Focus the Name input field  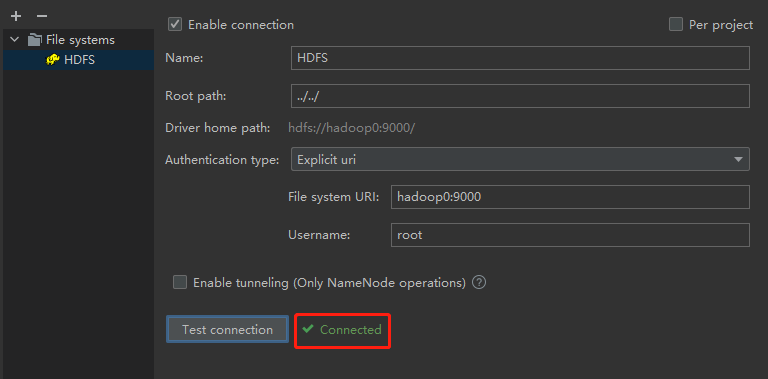520,58
